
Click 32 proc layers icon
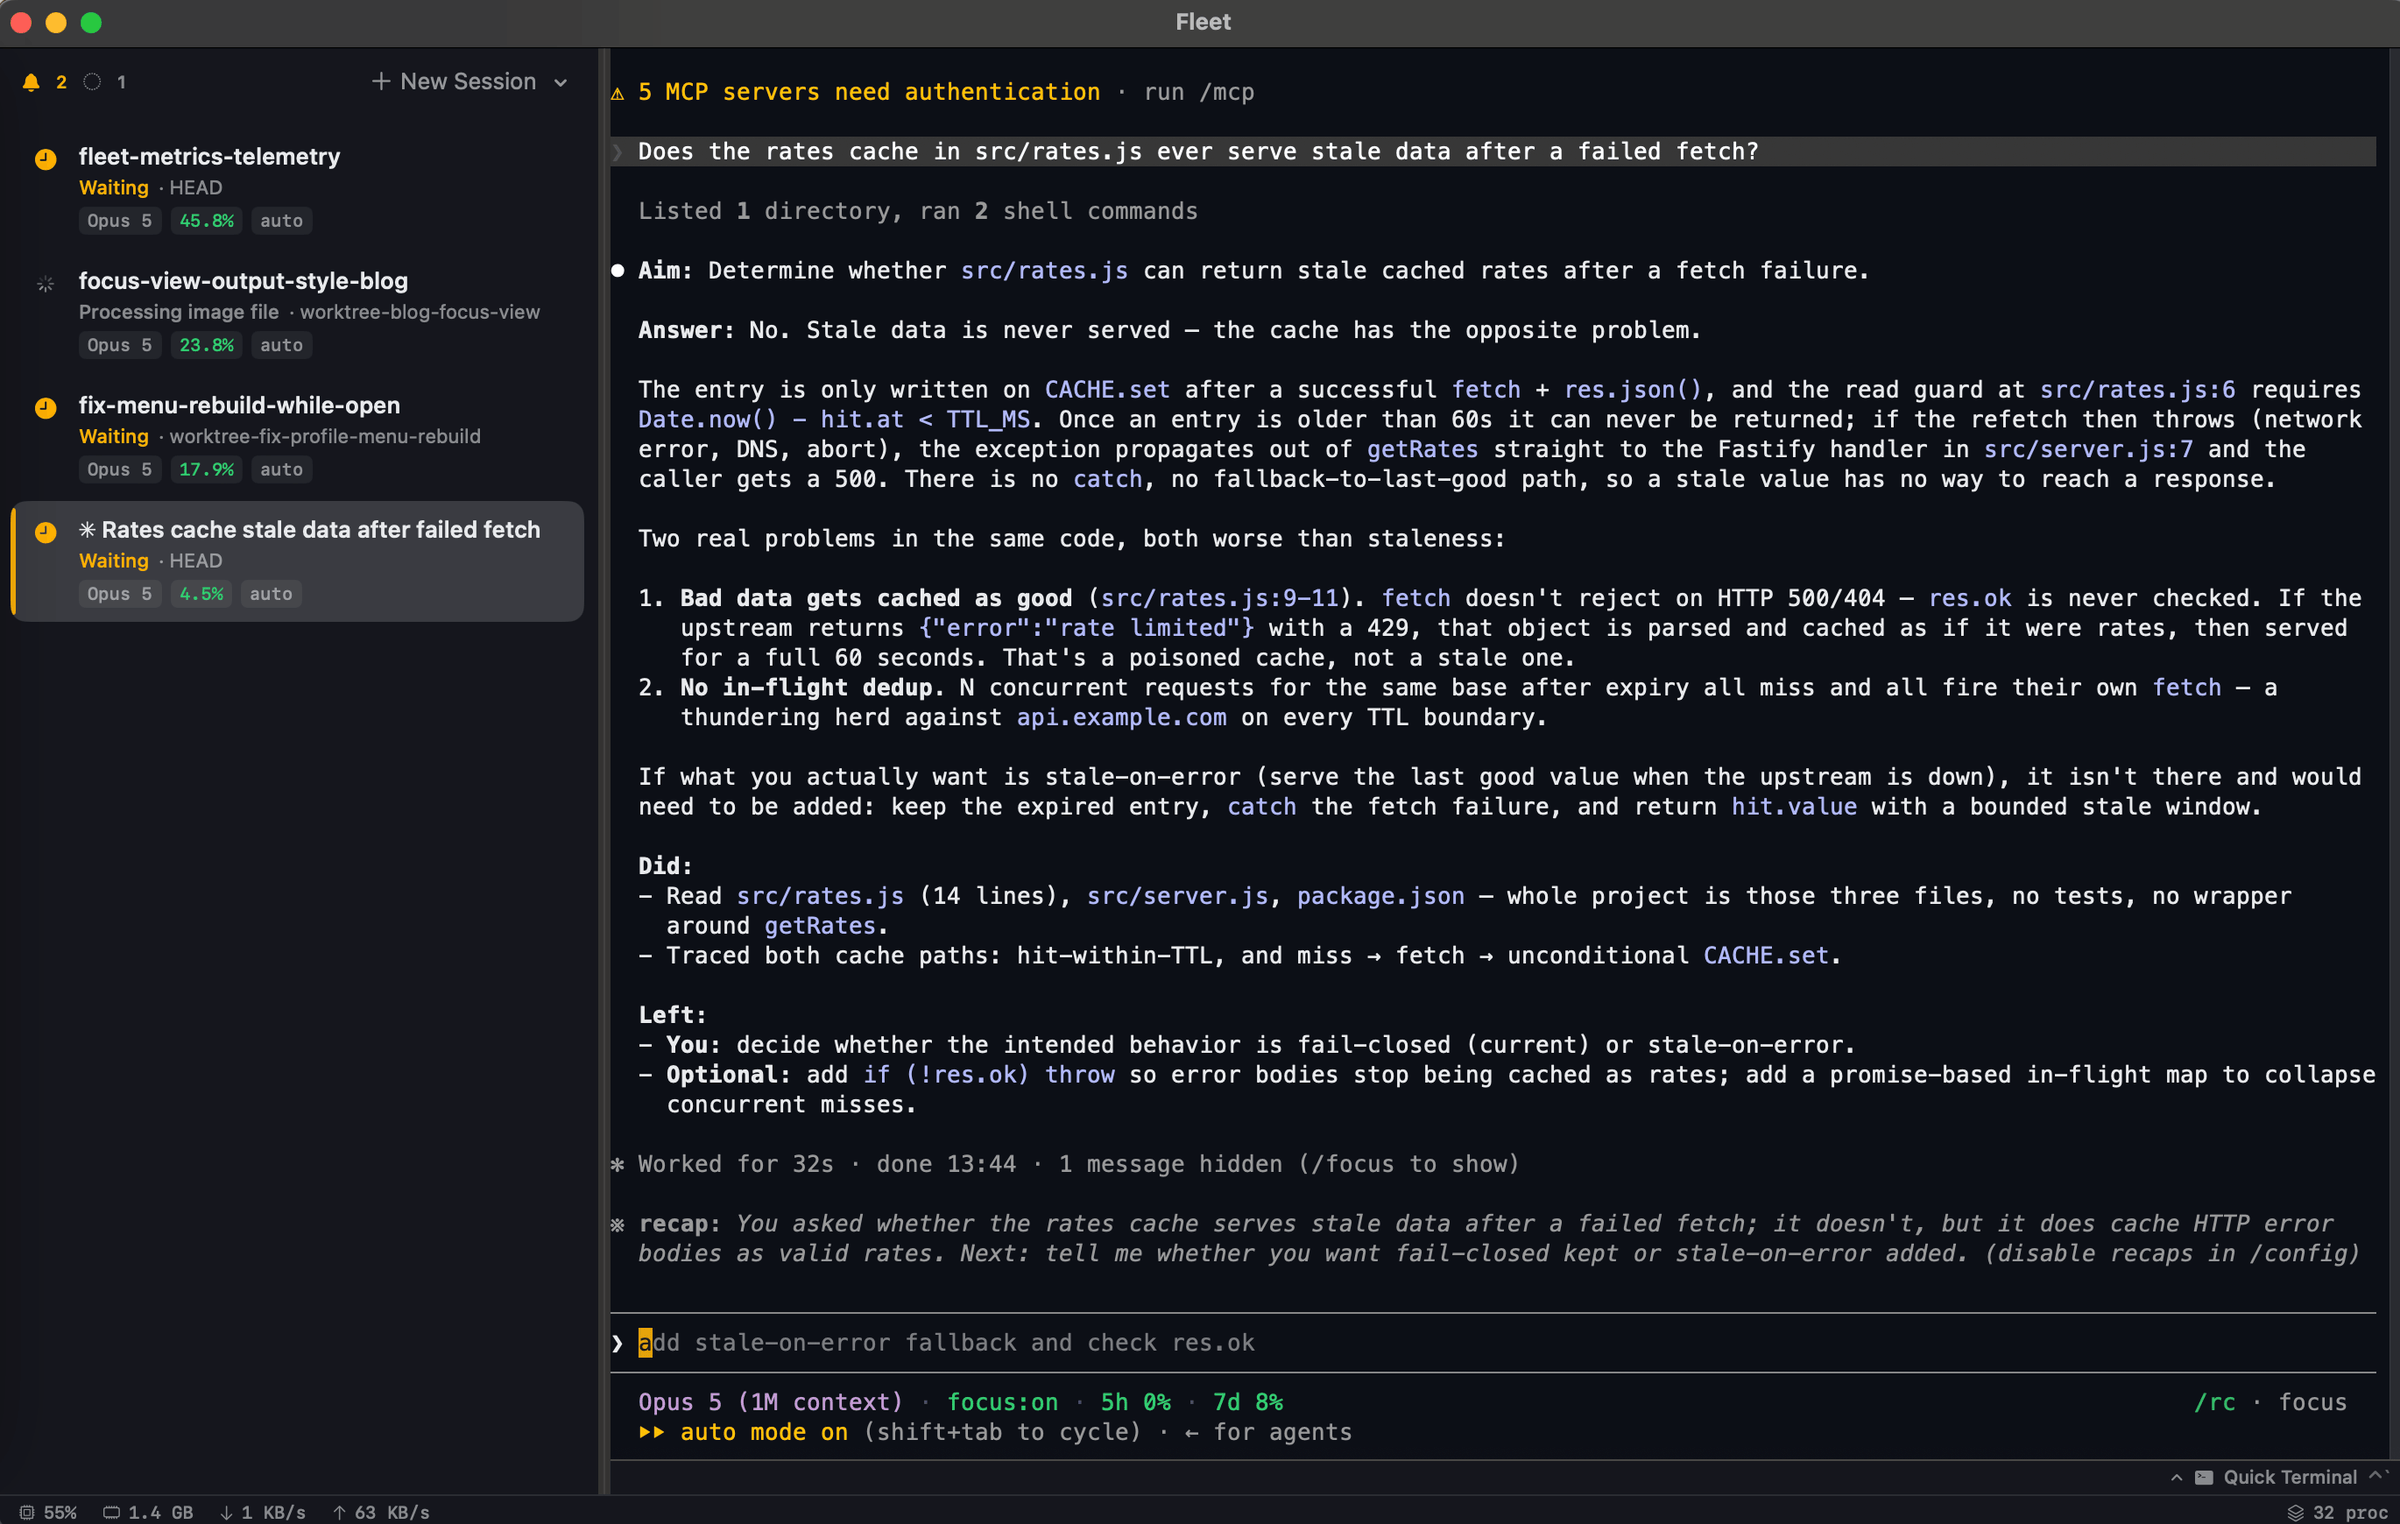(x=2295, y=1513)
